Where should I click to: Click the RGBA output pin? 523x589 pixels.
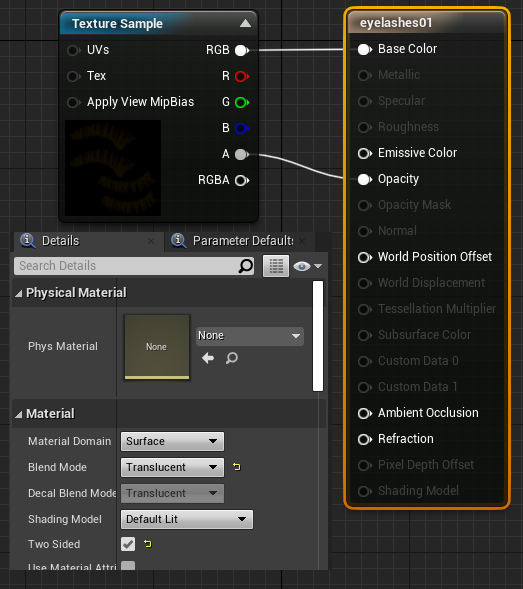tap(242, 181)
